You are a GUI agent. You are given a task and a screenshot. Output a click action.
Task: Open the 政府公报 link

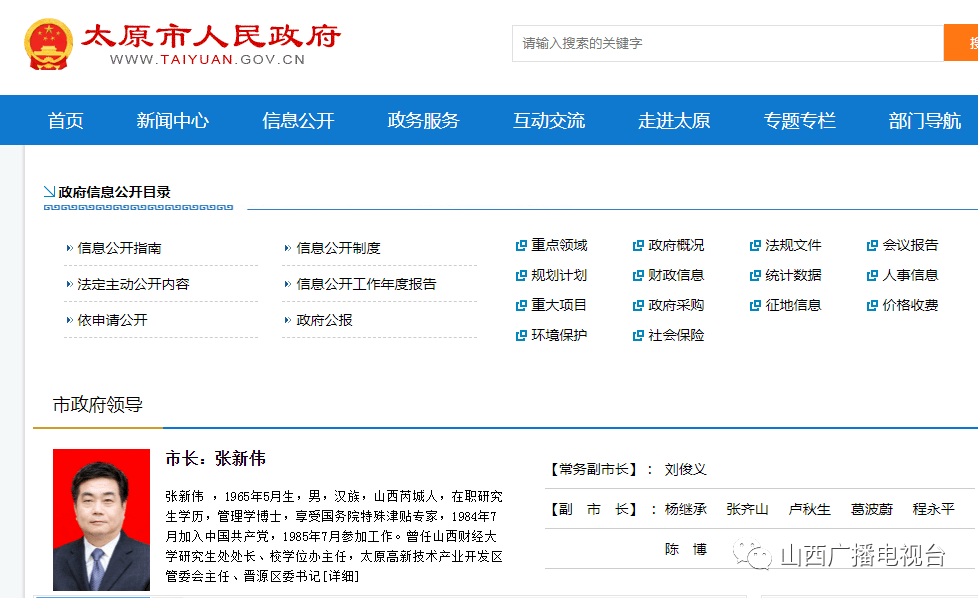pos(324,321)
